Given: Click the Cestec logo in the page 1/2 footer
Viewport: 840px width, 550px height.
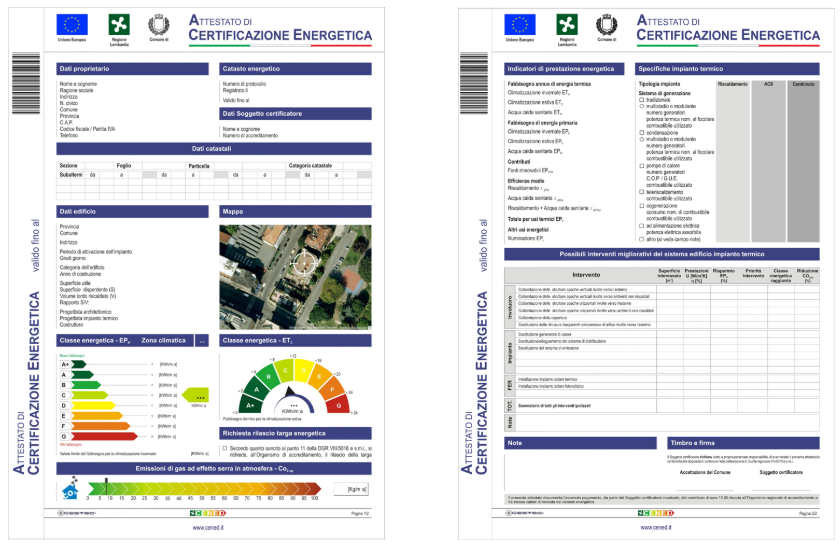Looking at the screenshot, I should click(76, 513).
